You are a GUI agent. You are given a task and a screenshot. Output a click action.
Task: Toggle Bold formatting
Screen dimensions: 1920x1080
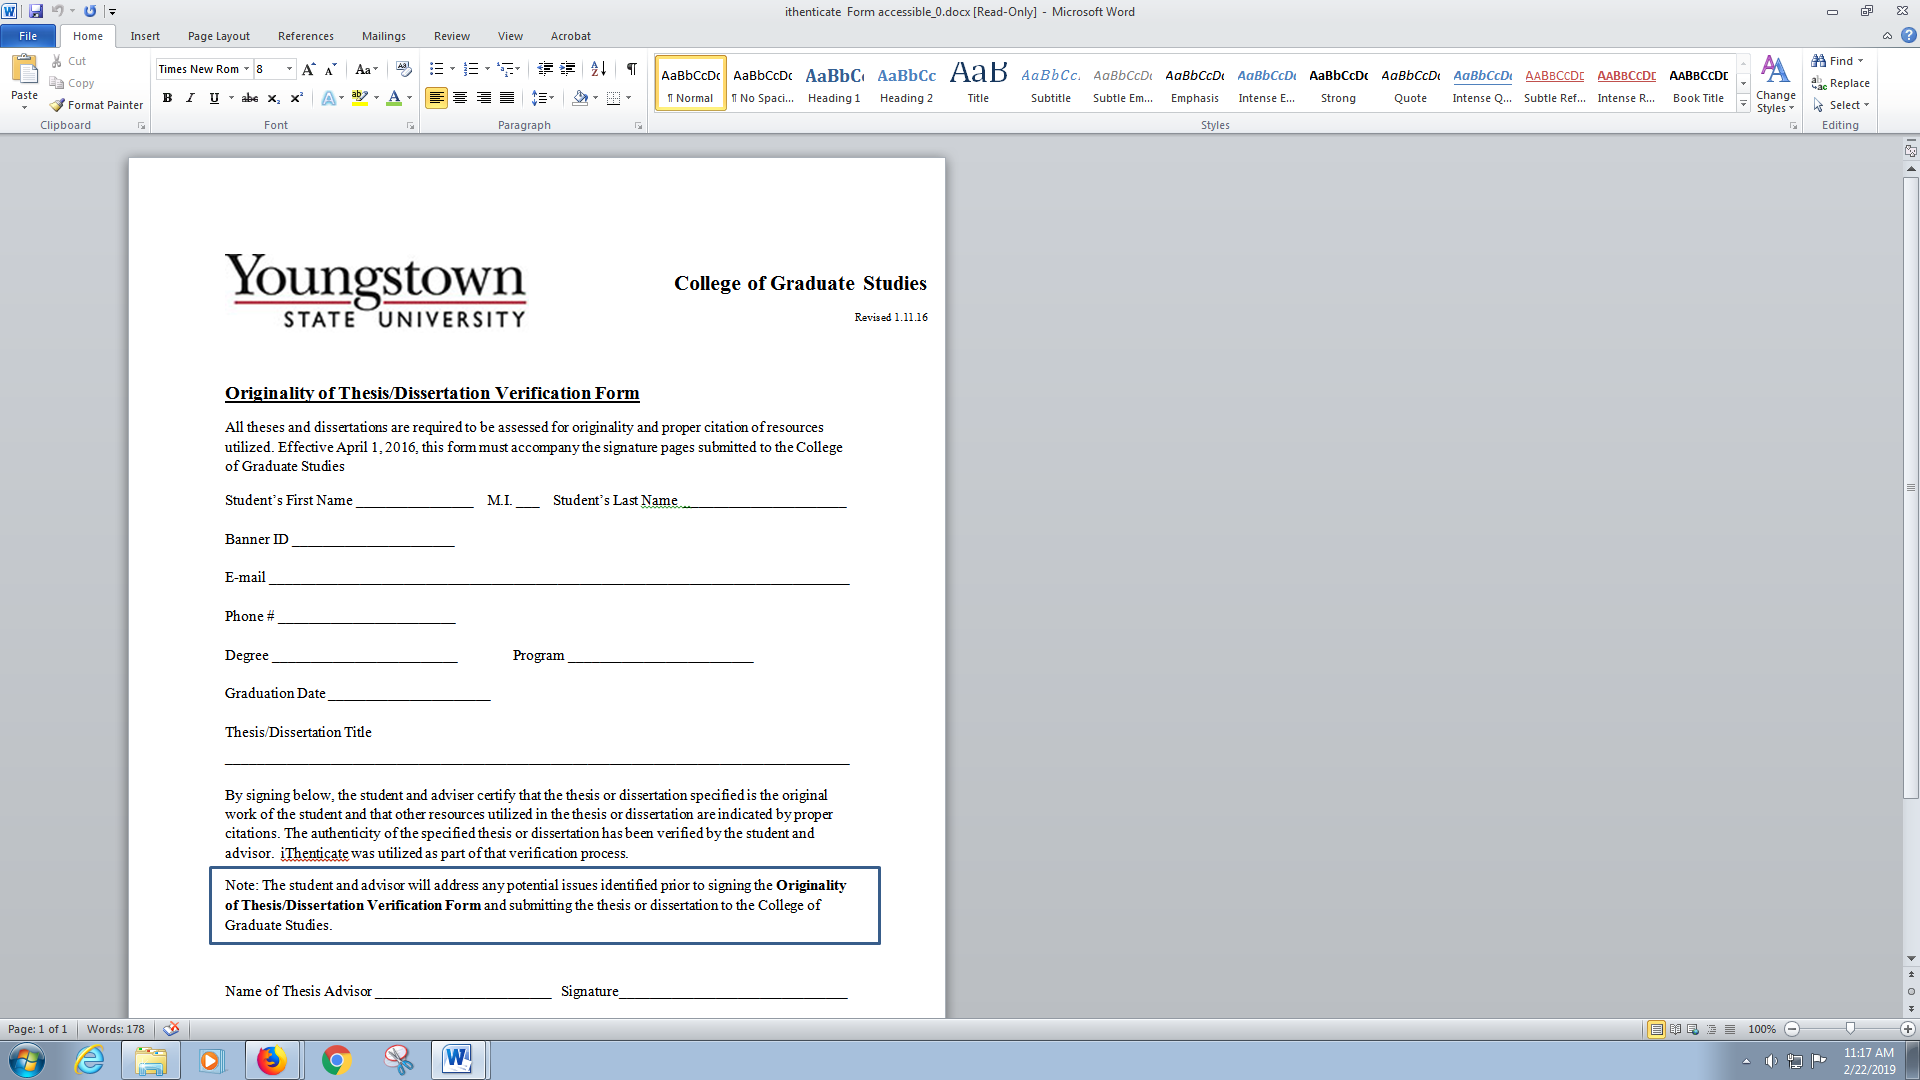tap(167, 98)
